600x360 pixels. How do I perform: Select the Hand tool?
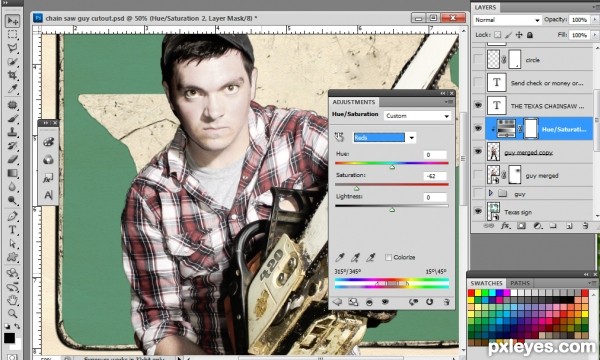[12, 299]
